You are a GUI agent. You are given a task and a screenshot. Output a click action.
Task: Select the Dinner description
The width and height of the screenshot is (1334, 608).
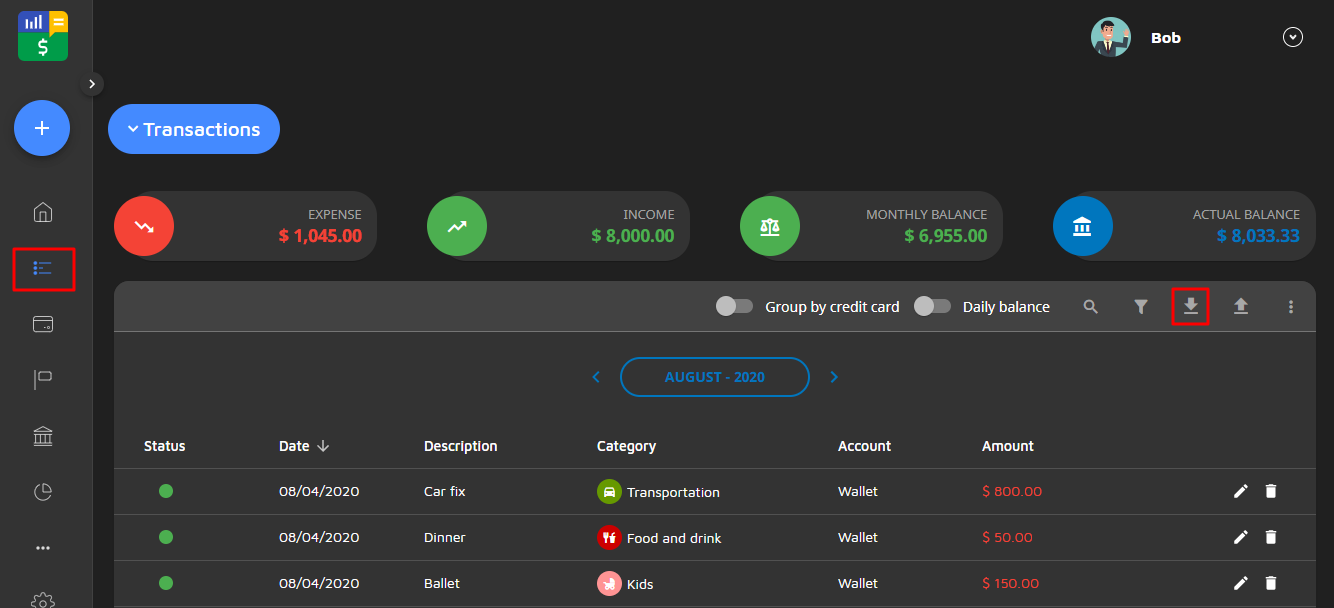point(445,537)
